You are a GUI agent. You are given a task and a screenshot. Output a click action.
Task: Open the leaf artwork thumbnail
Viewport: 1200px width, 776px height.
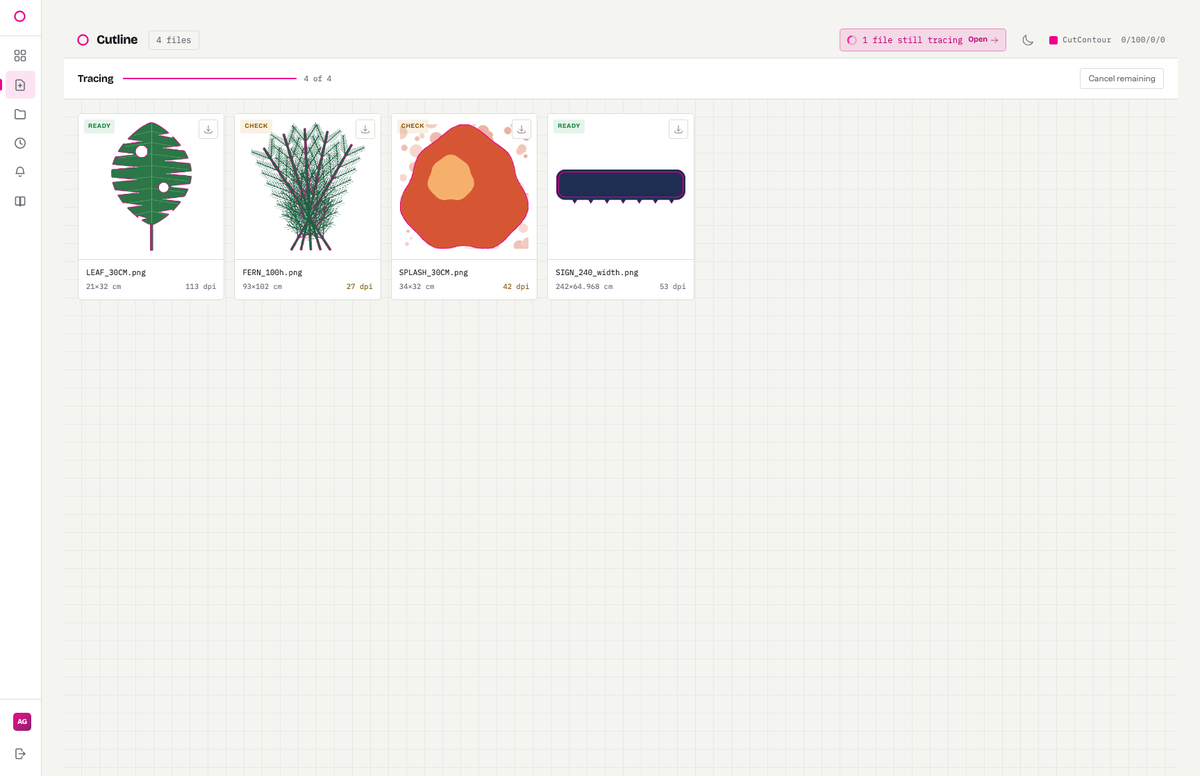coord(151,187)
